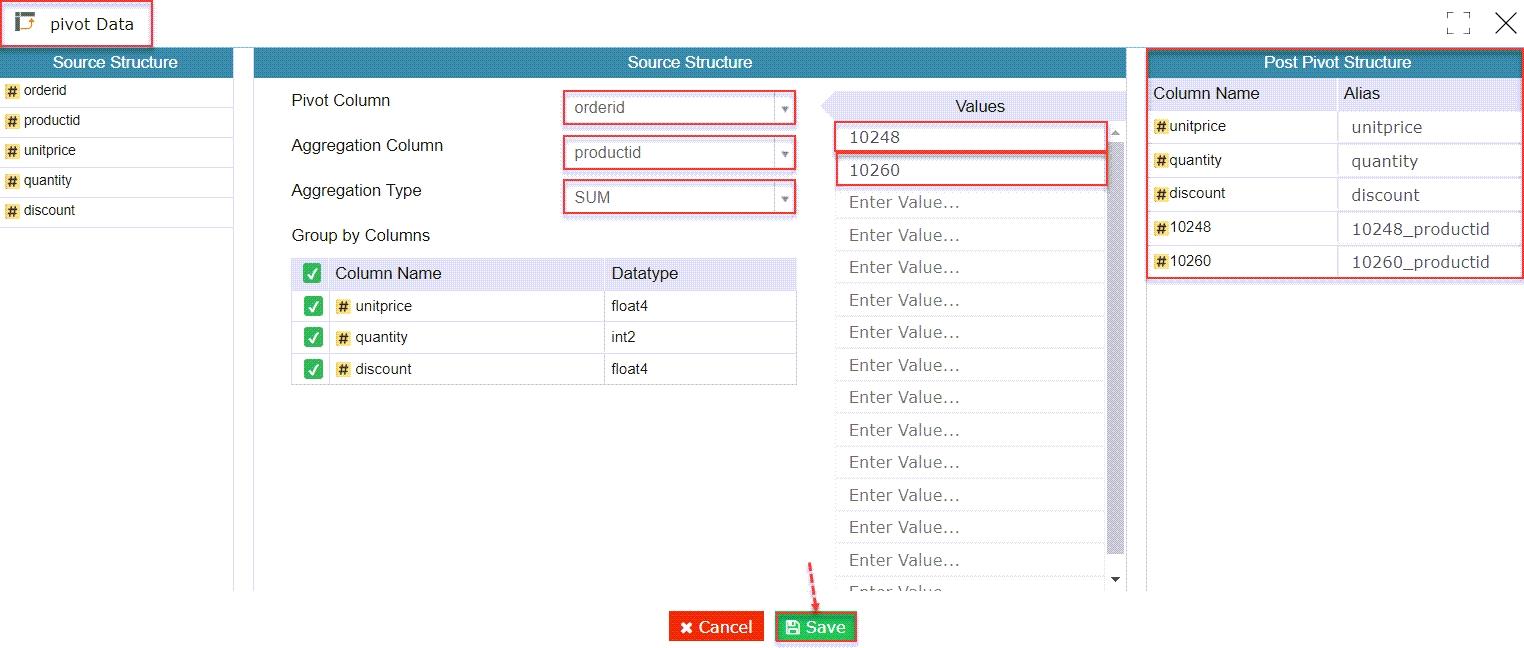Click the numeric type icon beside orderid
Image resolution: width=1524 pixels, height=648 pixels.
click(x=14, y=90)
